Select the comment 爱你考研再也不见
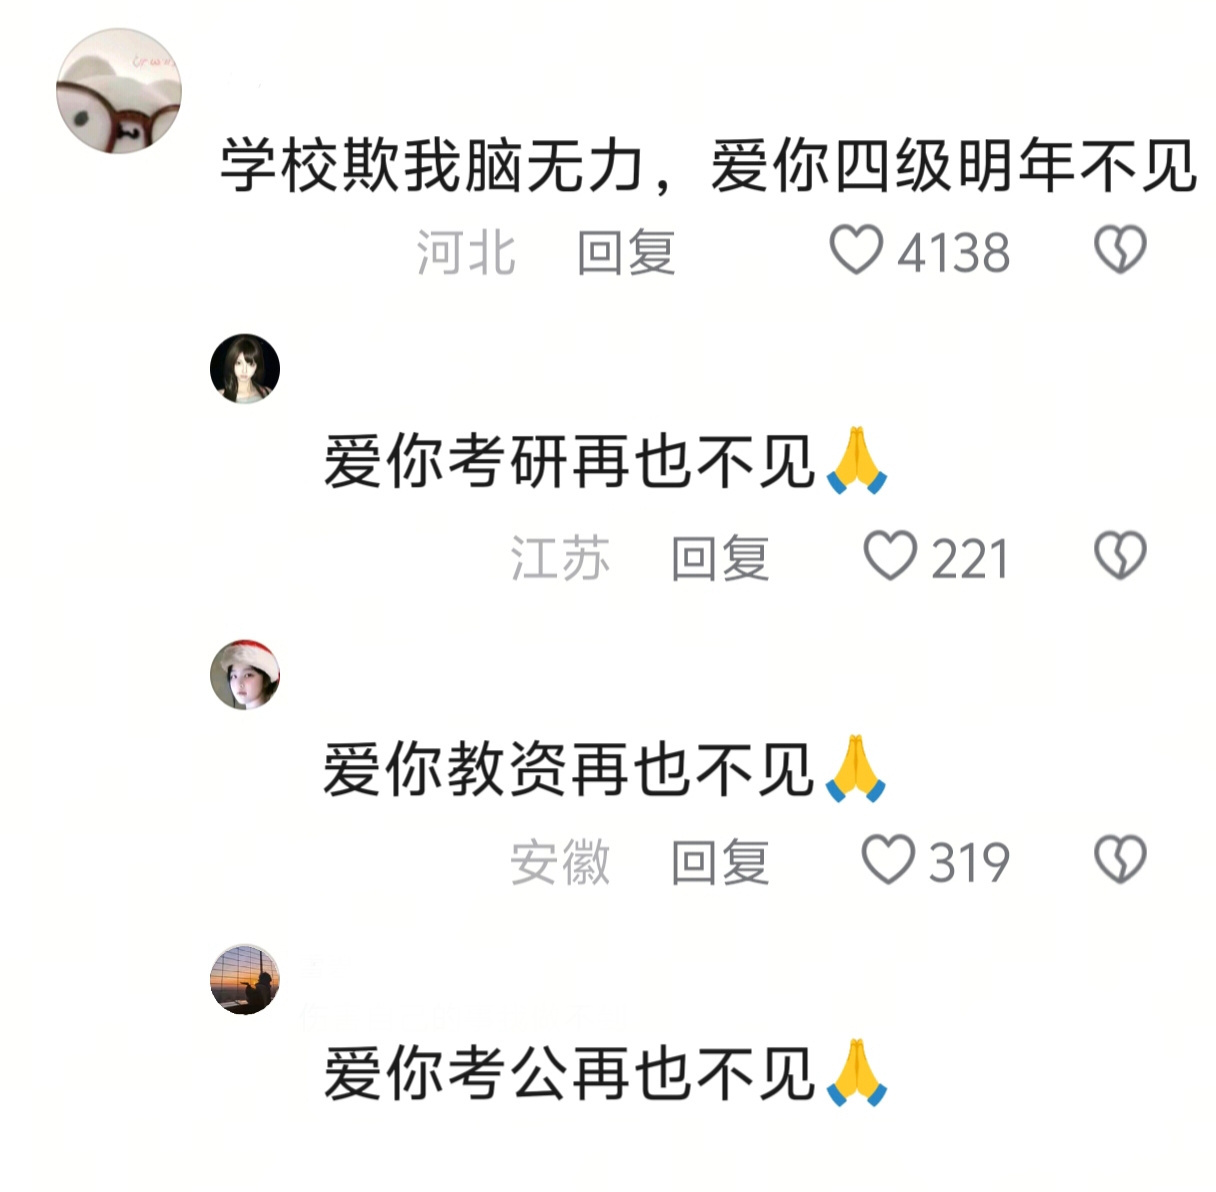Image resolution: width=1216 pixels, height=1192 pixels. click(x=606, y=462)
